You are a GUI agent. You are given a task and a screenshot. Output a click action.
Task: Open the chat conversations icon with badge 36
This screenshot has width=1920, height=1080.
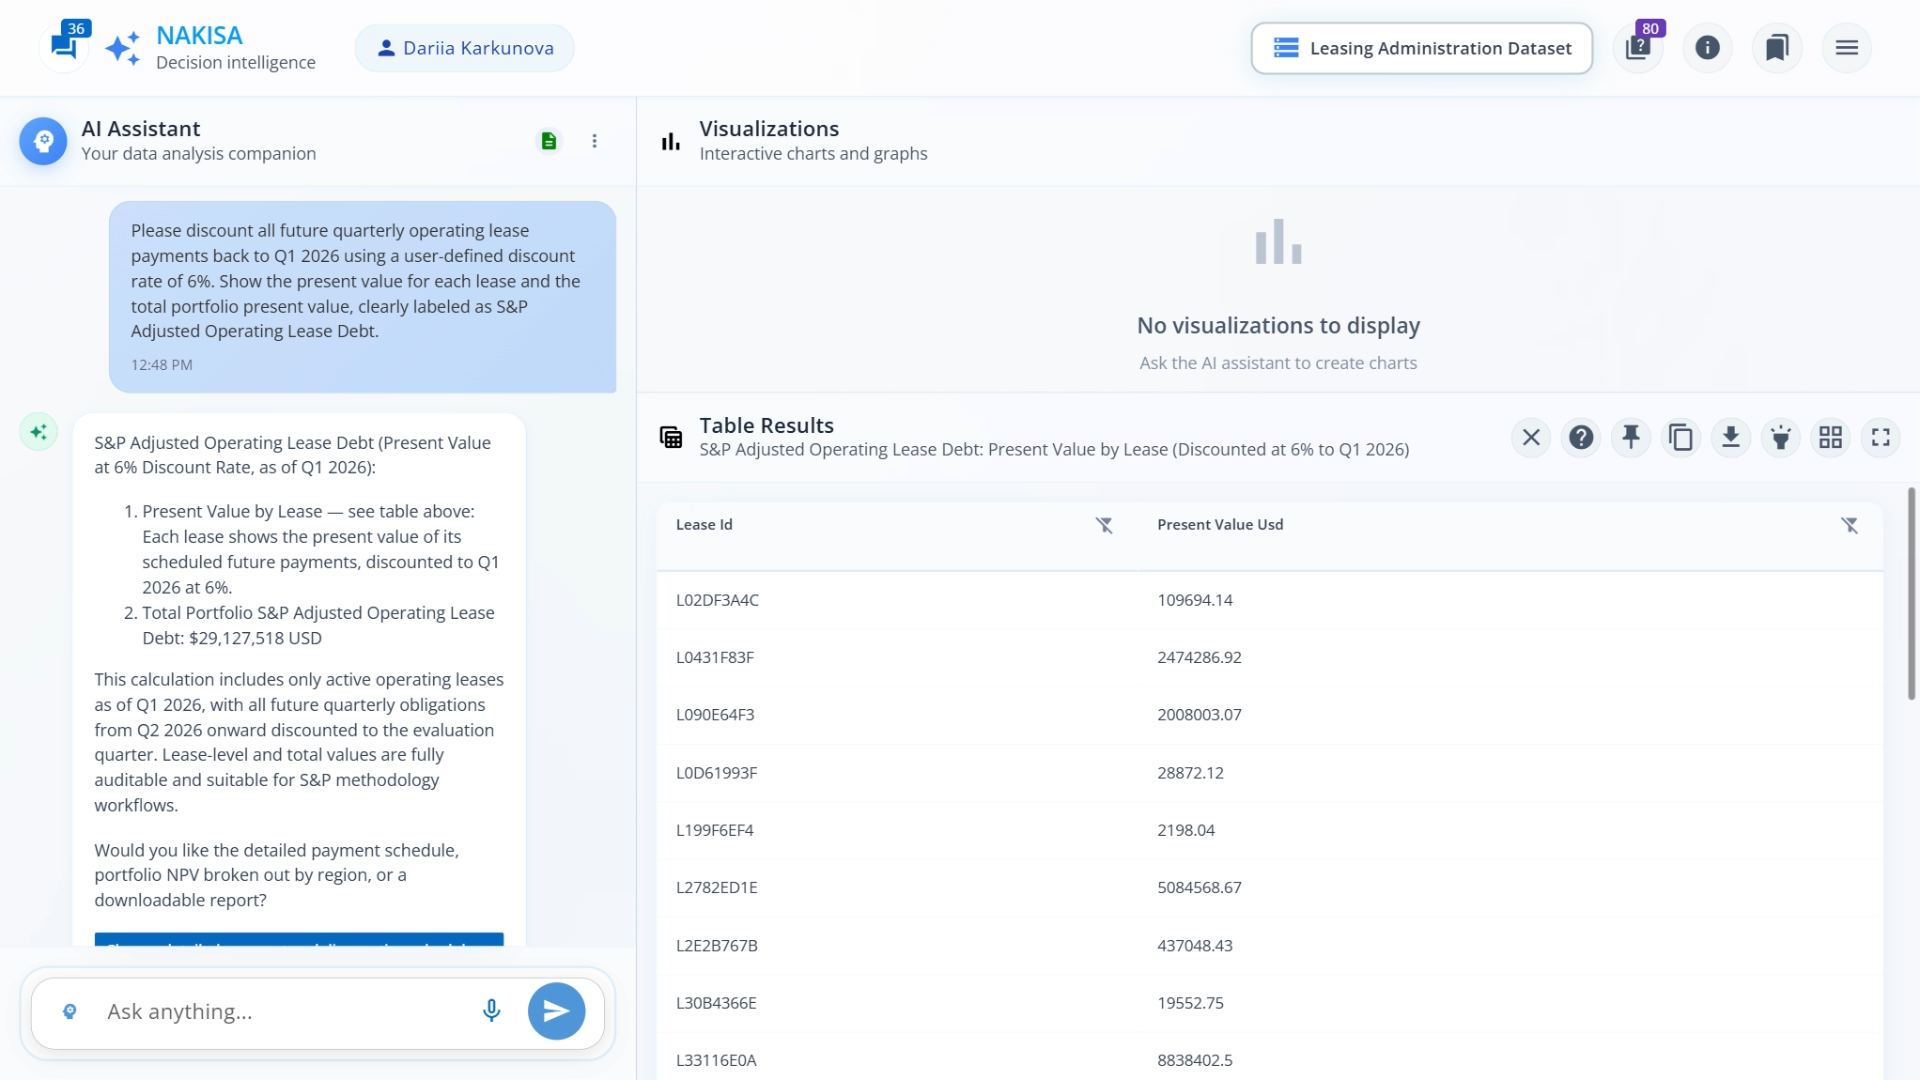[x=64, y=47]
